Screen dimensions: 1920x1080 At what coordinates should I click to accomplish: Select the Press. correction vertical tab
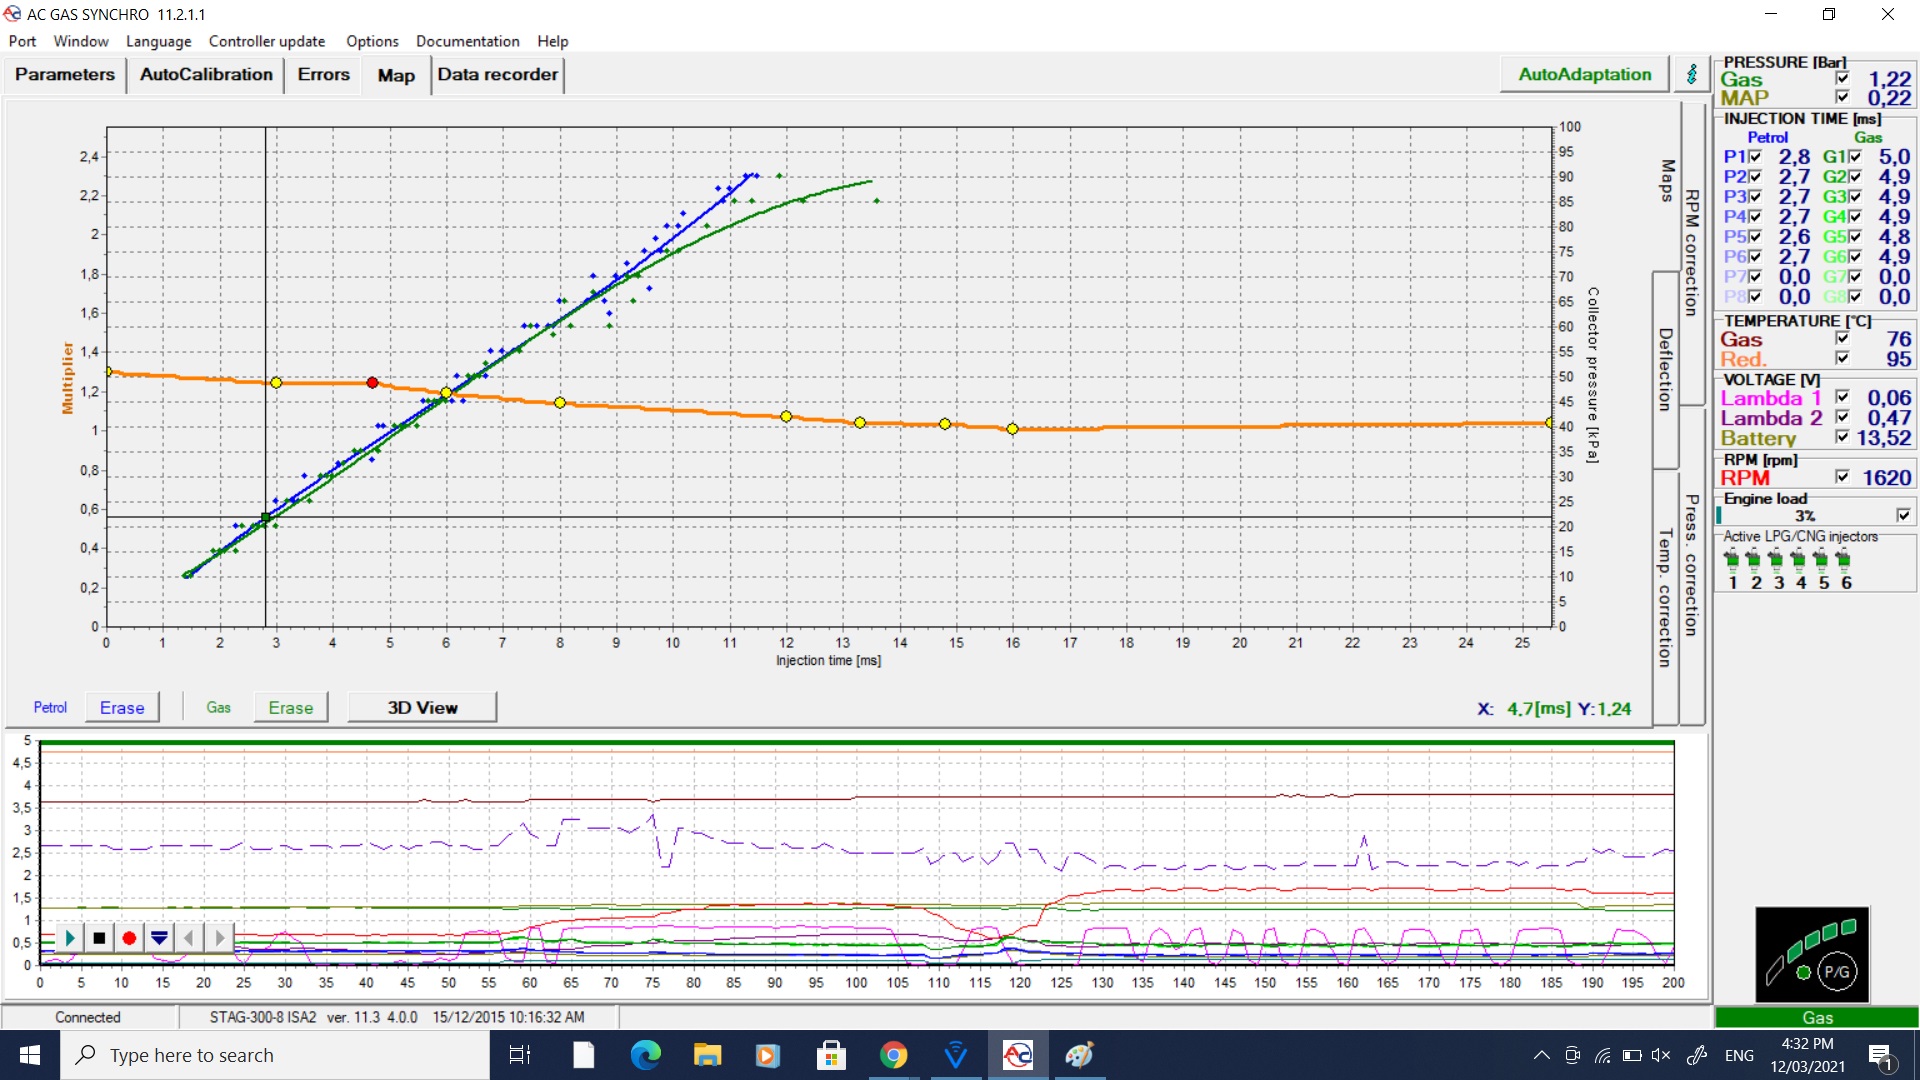1692,565
